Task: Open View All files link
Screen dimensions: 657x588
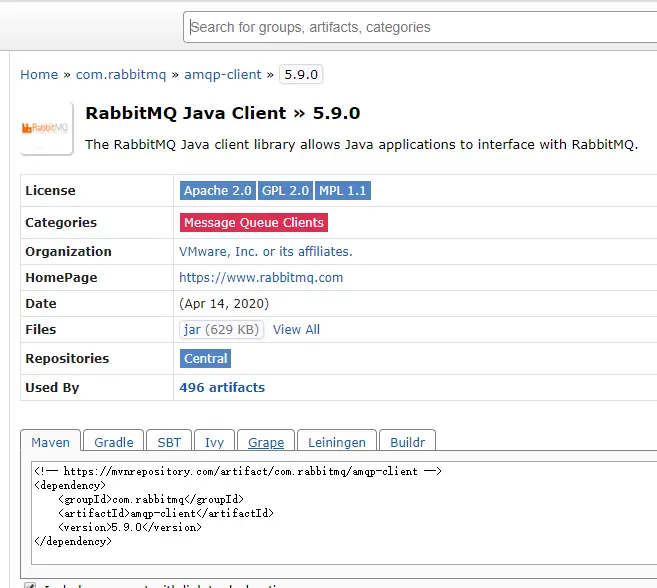Action: tap(296, 329)
